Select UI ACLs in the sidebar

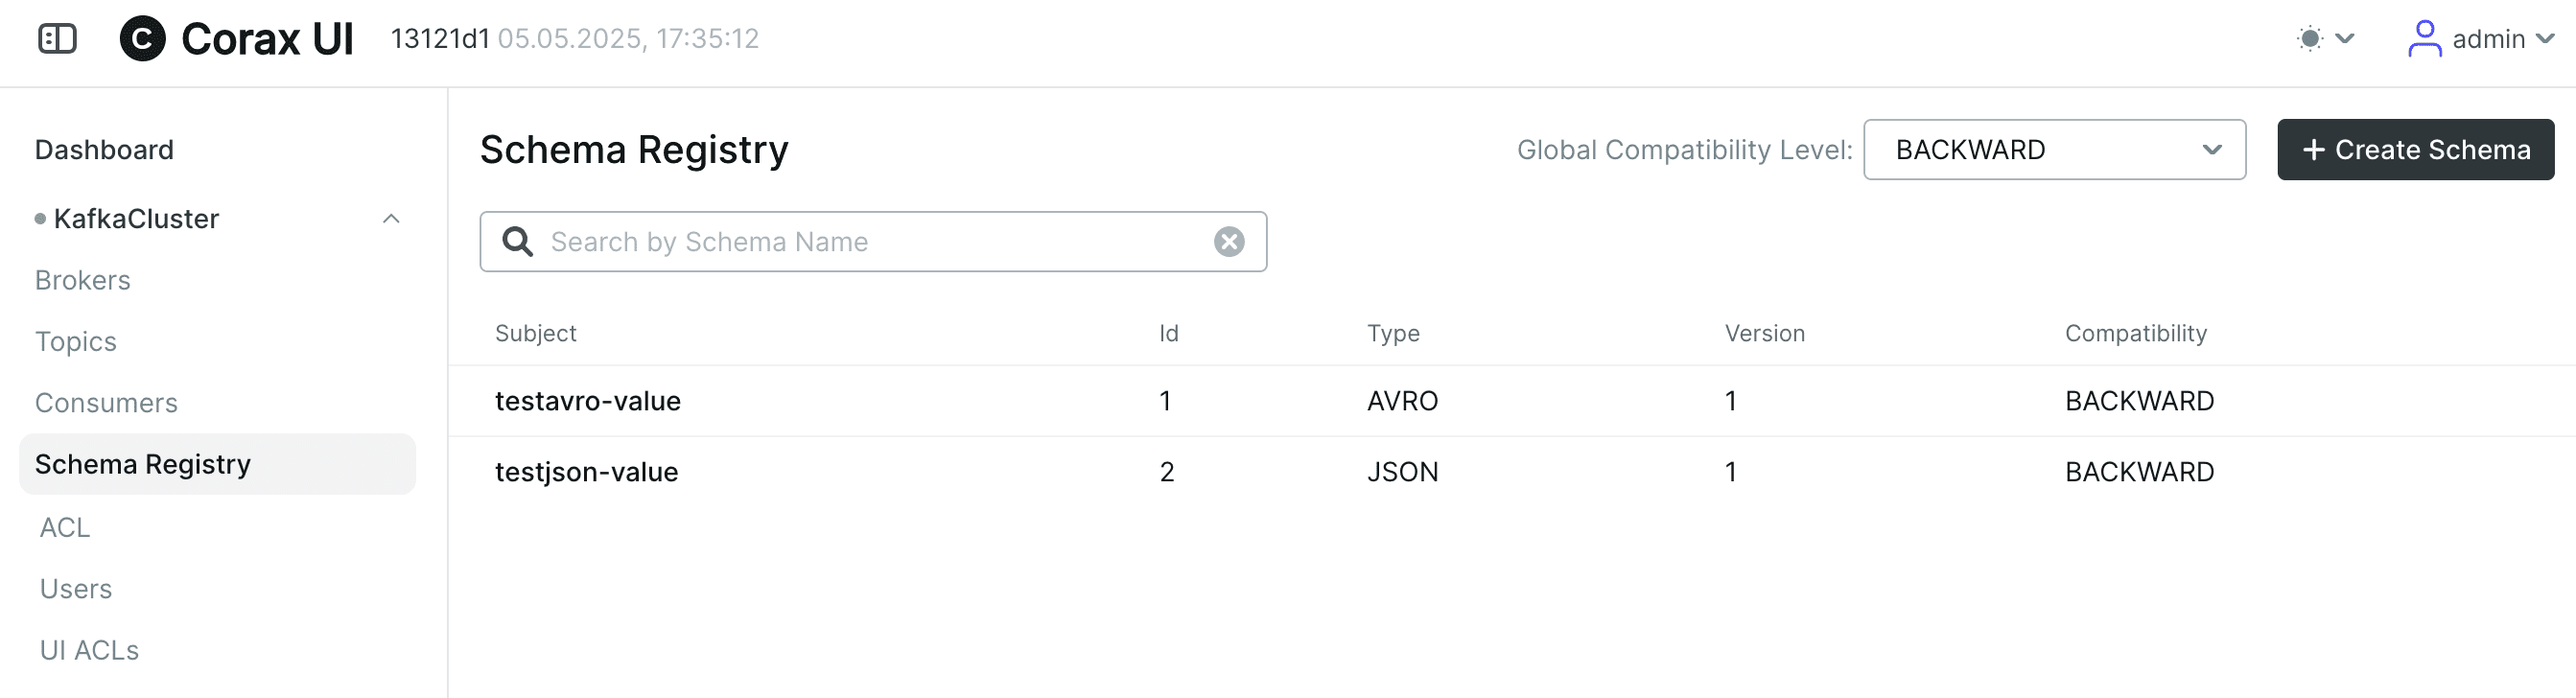89,650
